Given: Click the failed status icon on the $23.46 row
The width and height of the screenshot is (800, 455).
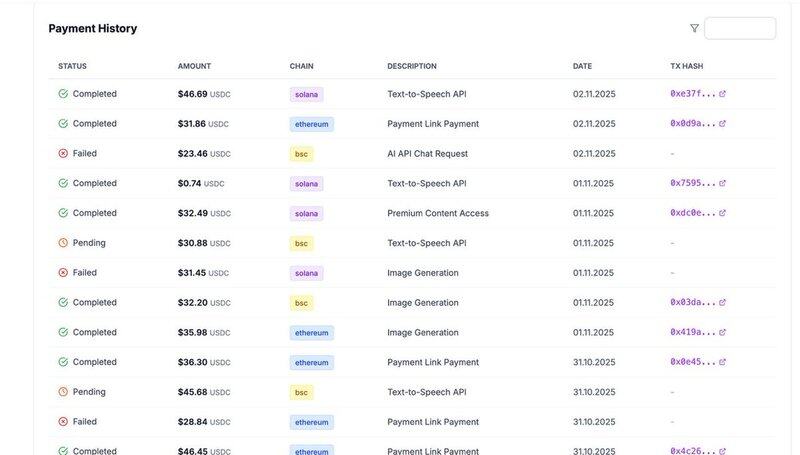Looking at the screenshot, I should (63, 154).
